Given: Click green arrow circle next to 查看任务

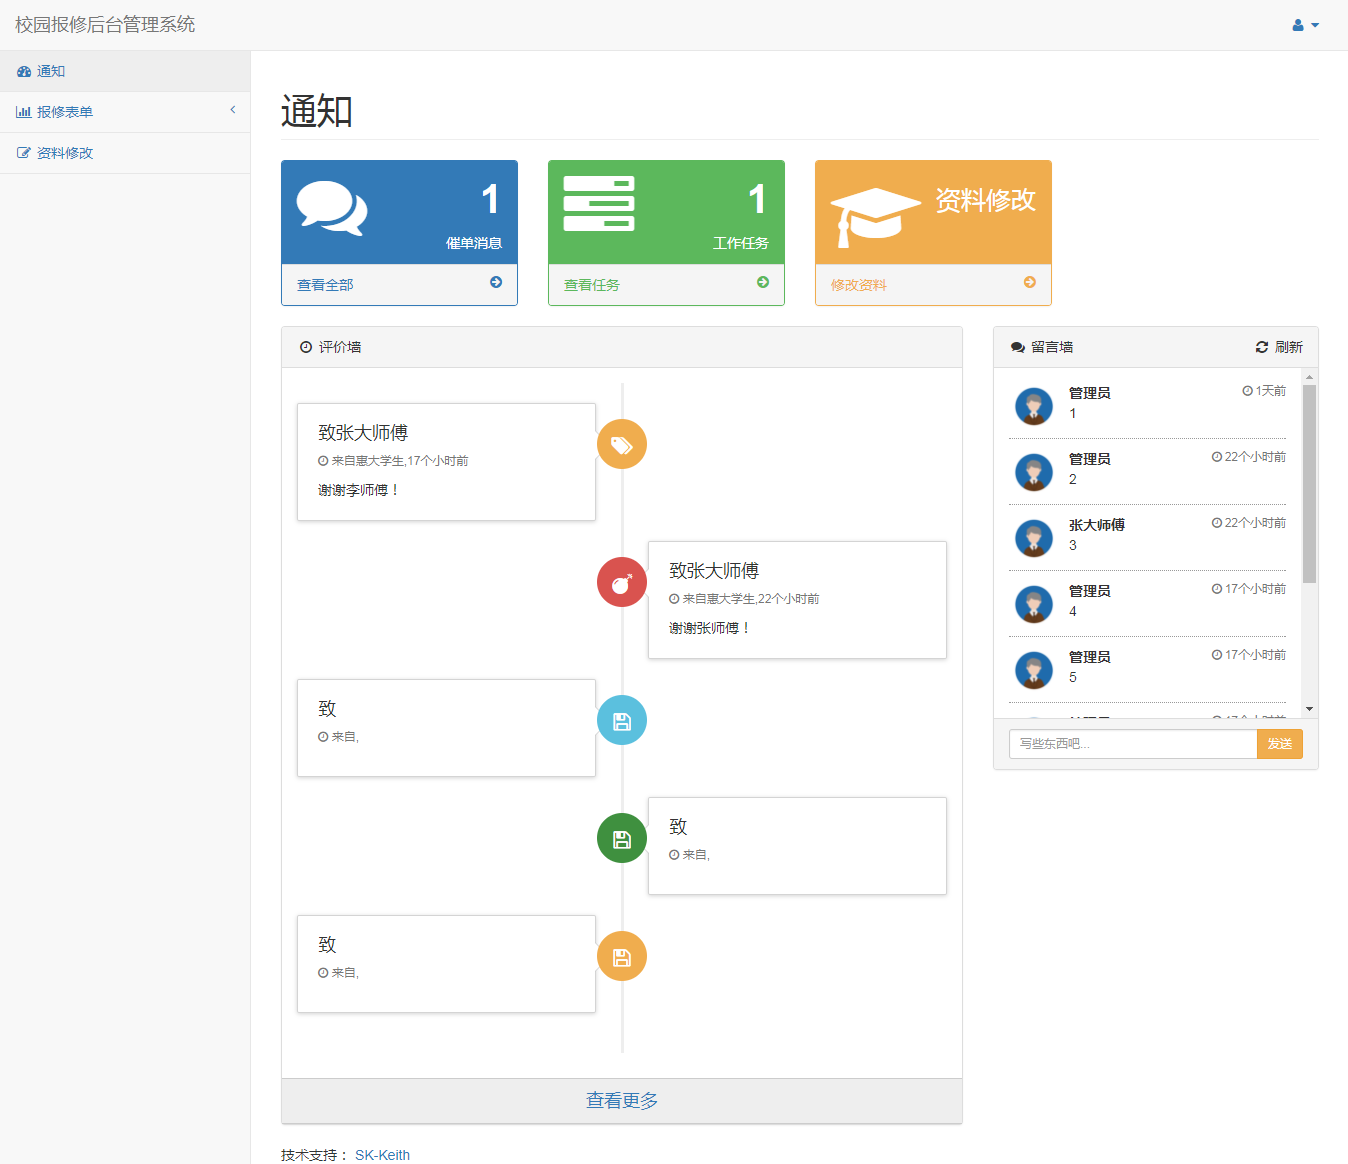Looking at the screenshot, I should point(763,282).
